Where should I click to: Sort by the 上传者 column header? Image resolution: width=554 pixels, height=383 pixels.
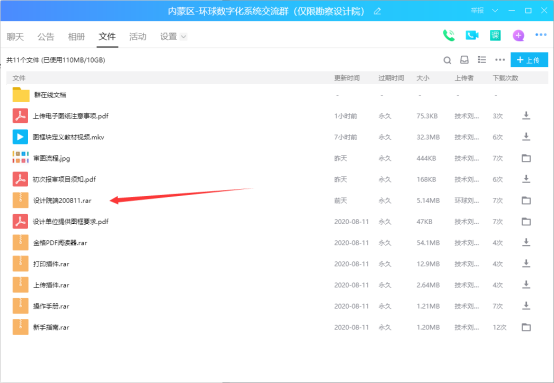click(x=464, y=78)
